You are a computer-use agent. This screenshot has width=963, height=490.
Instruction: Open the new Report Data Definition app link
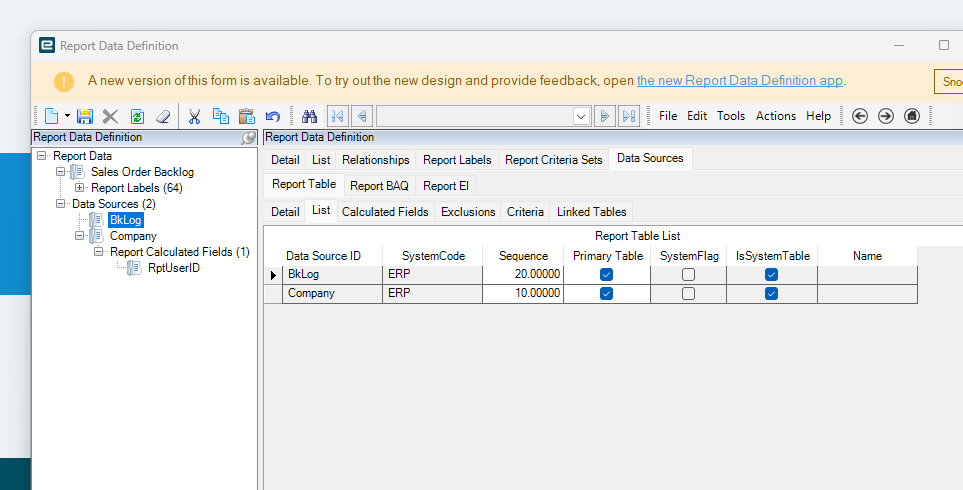(x=739, y=80)
